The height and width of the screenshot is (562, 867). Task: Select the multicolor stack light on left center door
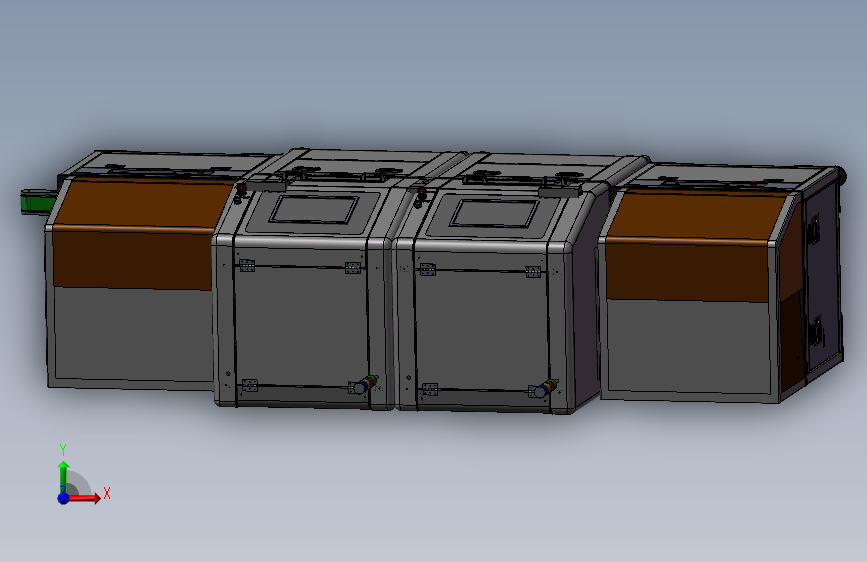point(365,384)
